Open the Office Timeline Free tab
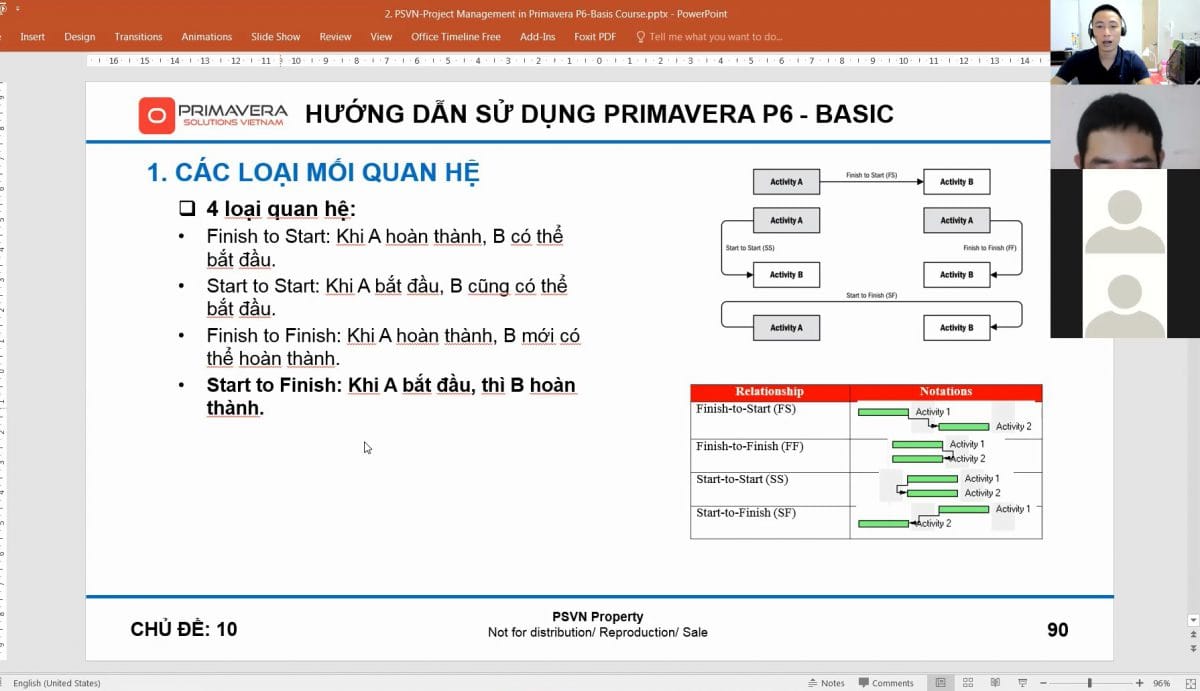 (456, 37)
